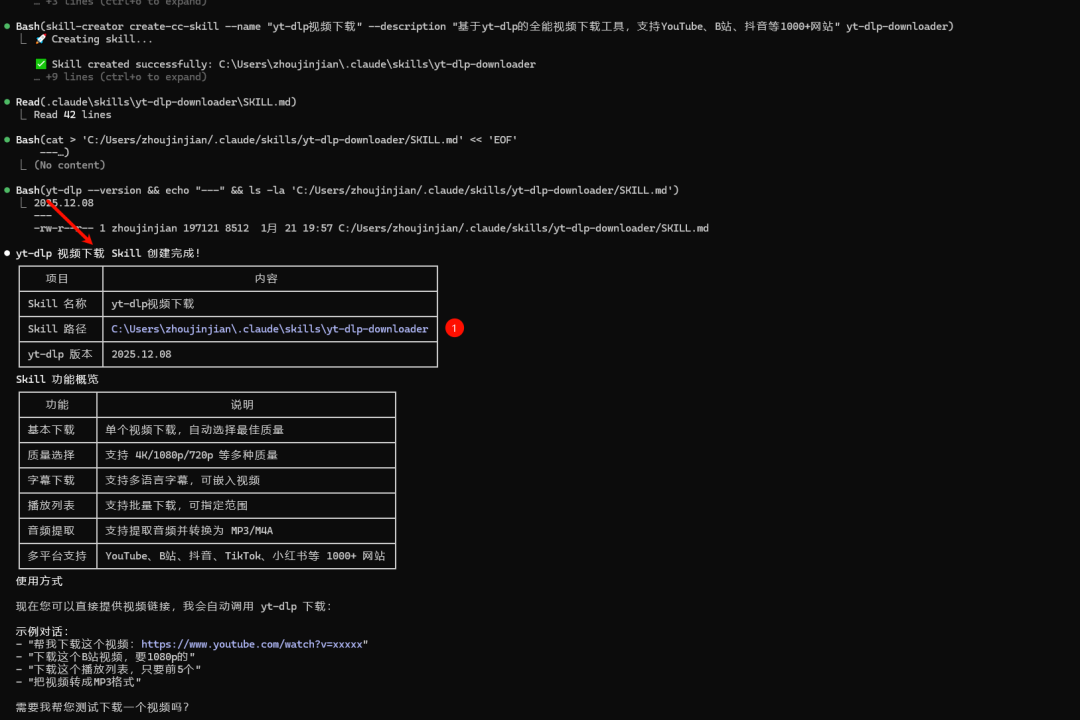
Task: Click the '需要我帮您测试下载一个视频吗?' question
Action: [103, 708]
